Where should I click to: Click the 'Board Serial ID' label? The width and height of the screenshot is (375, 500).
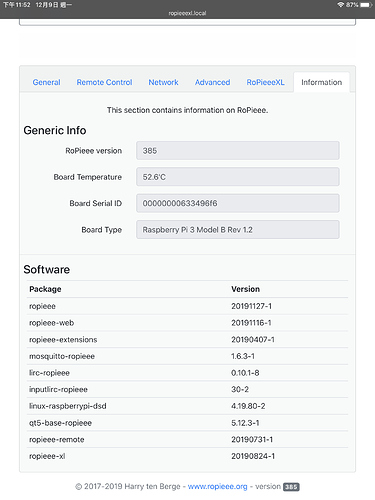[x=96, y=203]
